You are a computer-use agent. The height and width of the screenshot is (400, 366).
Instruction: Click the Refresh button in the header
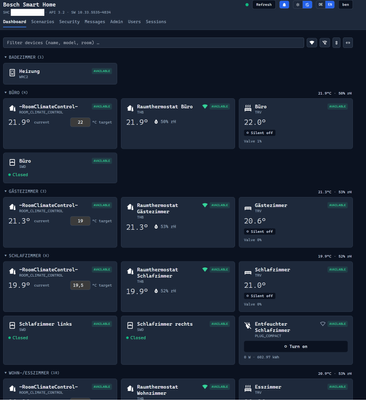pos(264,5)
